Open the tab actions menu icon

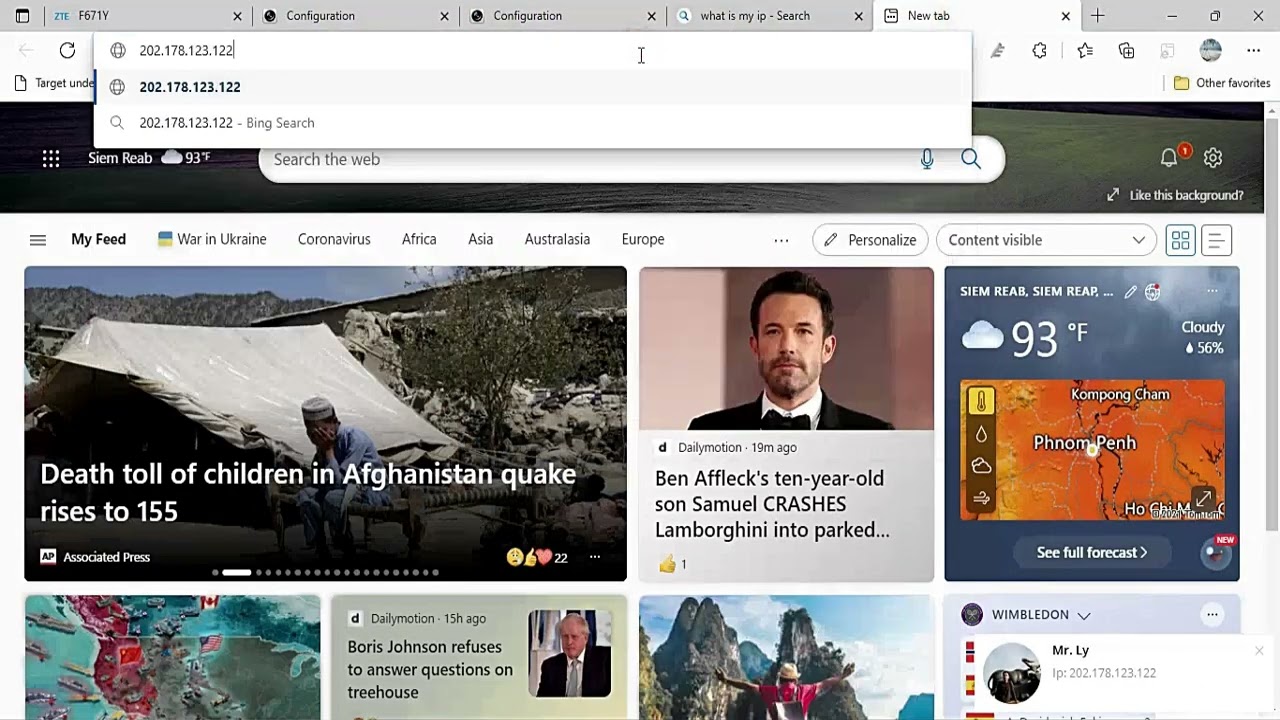[x=22, y=16]
